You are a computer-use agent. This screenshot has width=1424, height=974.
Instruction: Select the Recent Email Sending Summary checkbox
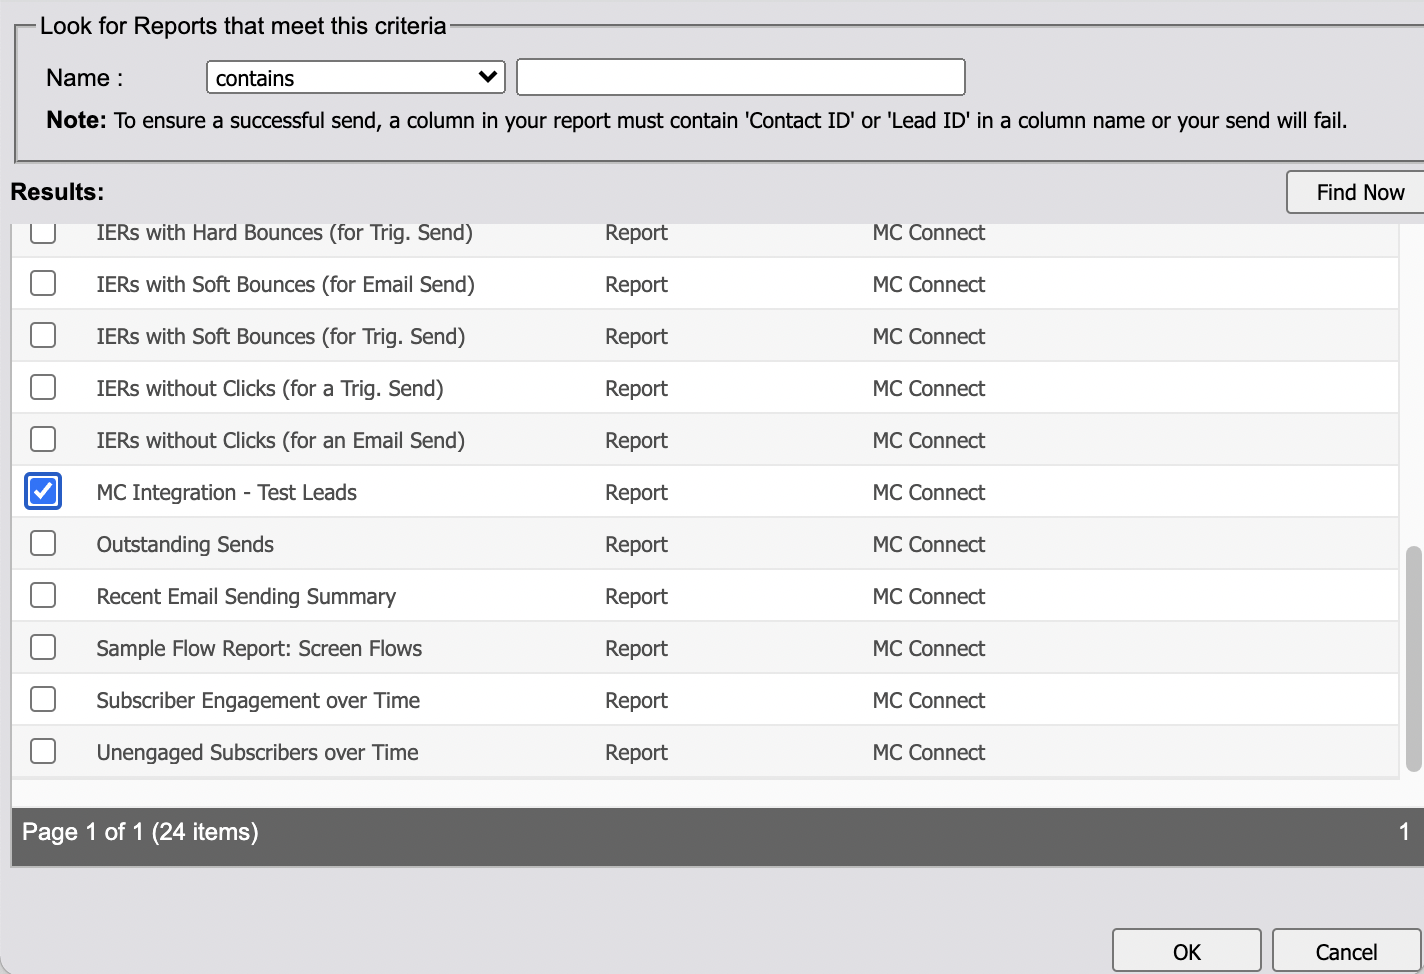43,595
